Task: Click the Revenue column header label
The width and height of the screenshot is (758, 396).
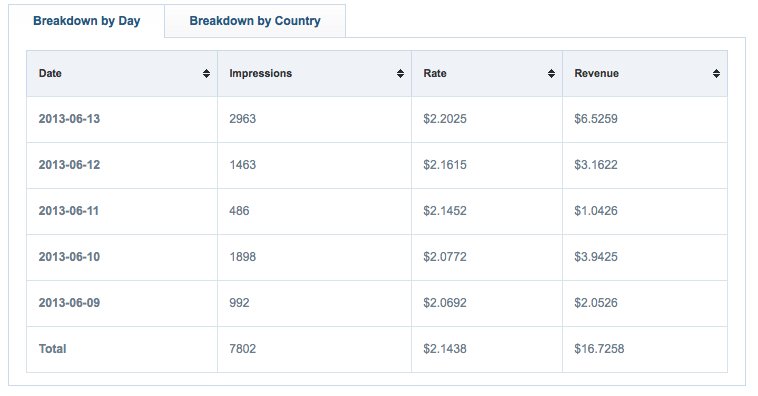Action: (x=597, y=73)
